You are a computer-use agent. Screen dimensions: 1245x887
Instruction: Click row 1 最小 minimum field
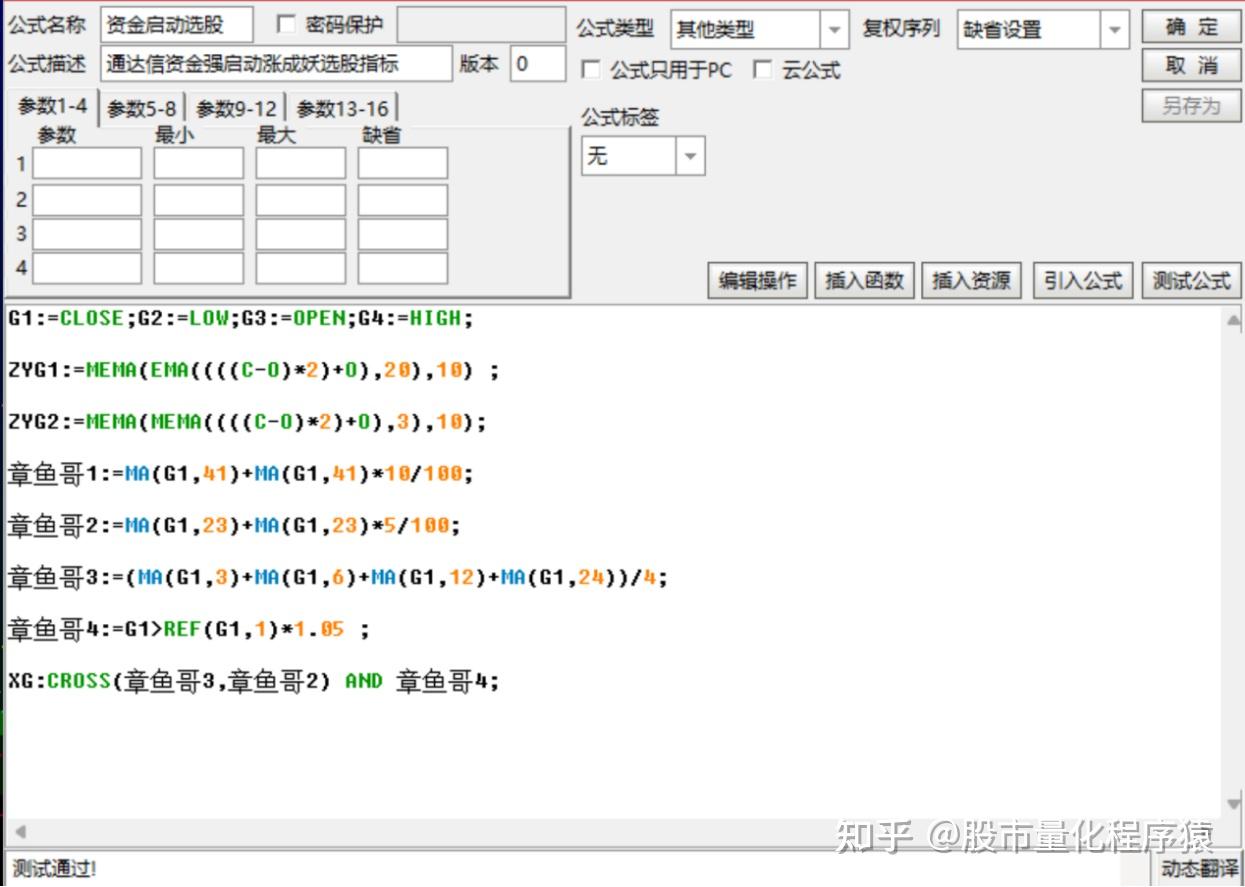199,163
